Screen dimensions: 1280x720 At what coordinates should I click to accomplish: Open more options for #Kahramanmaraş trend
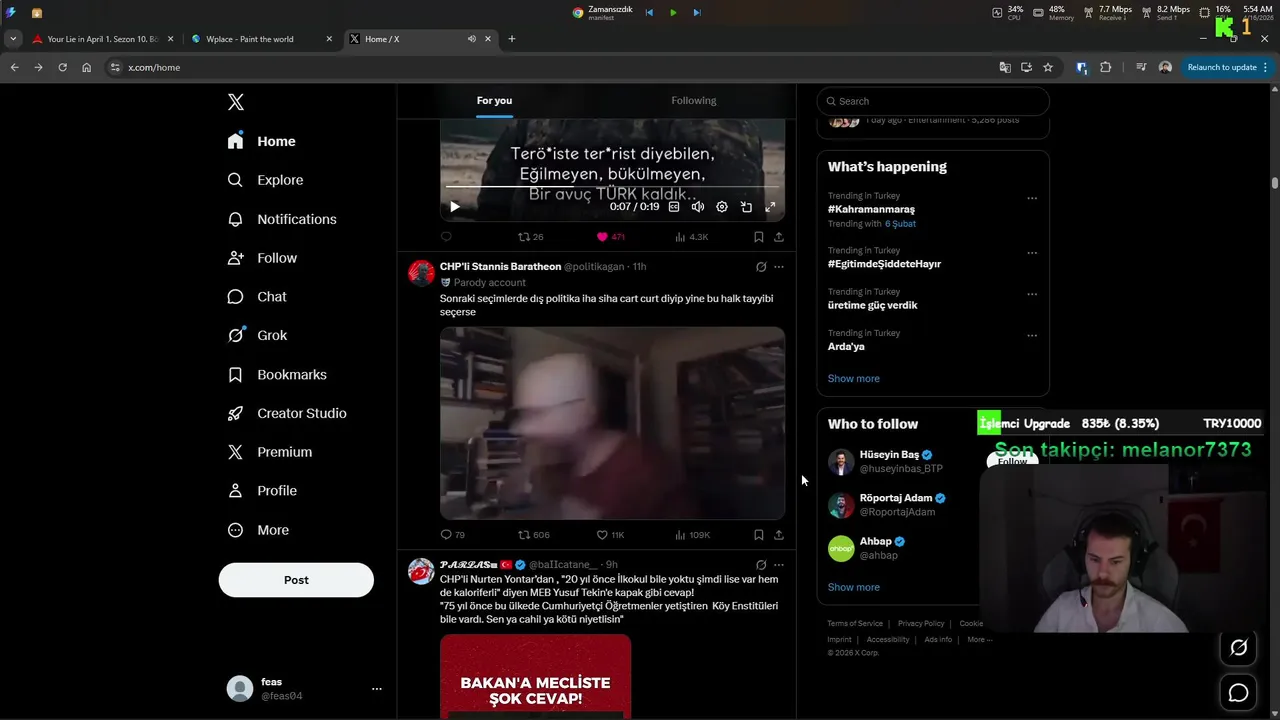click(x=1032, y=198)
